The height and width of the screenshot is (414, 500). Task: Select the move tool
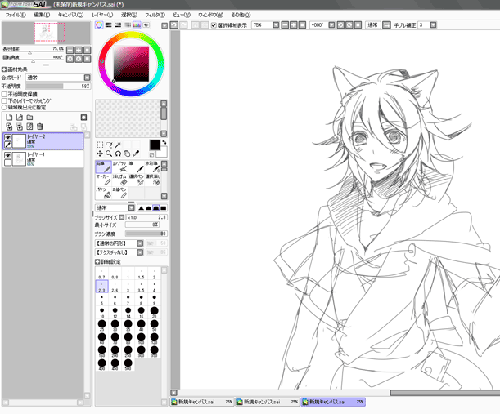[x=100, y=153]
